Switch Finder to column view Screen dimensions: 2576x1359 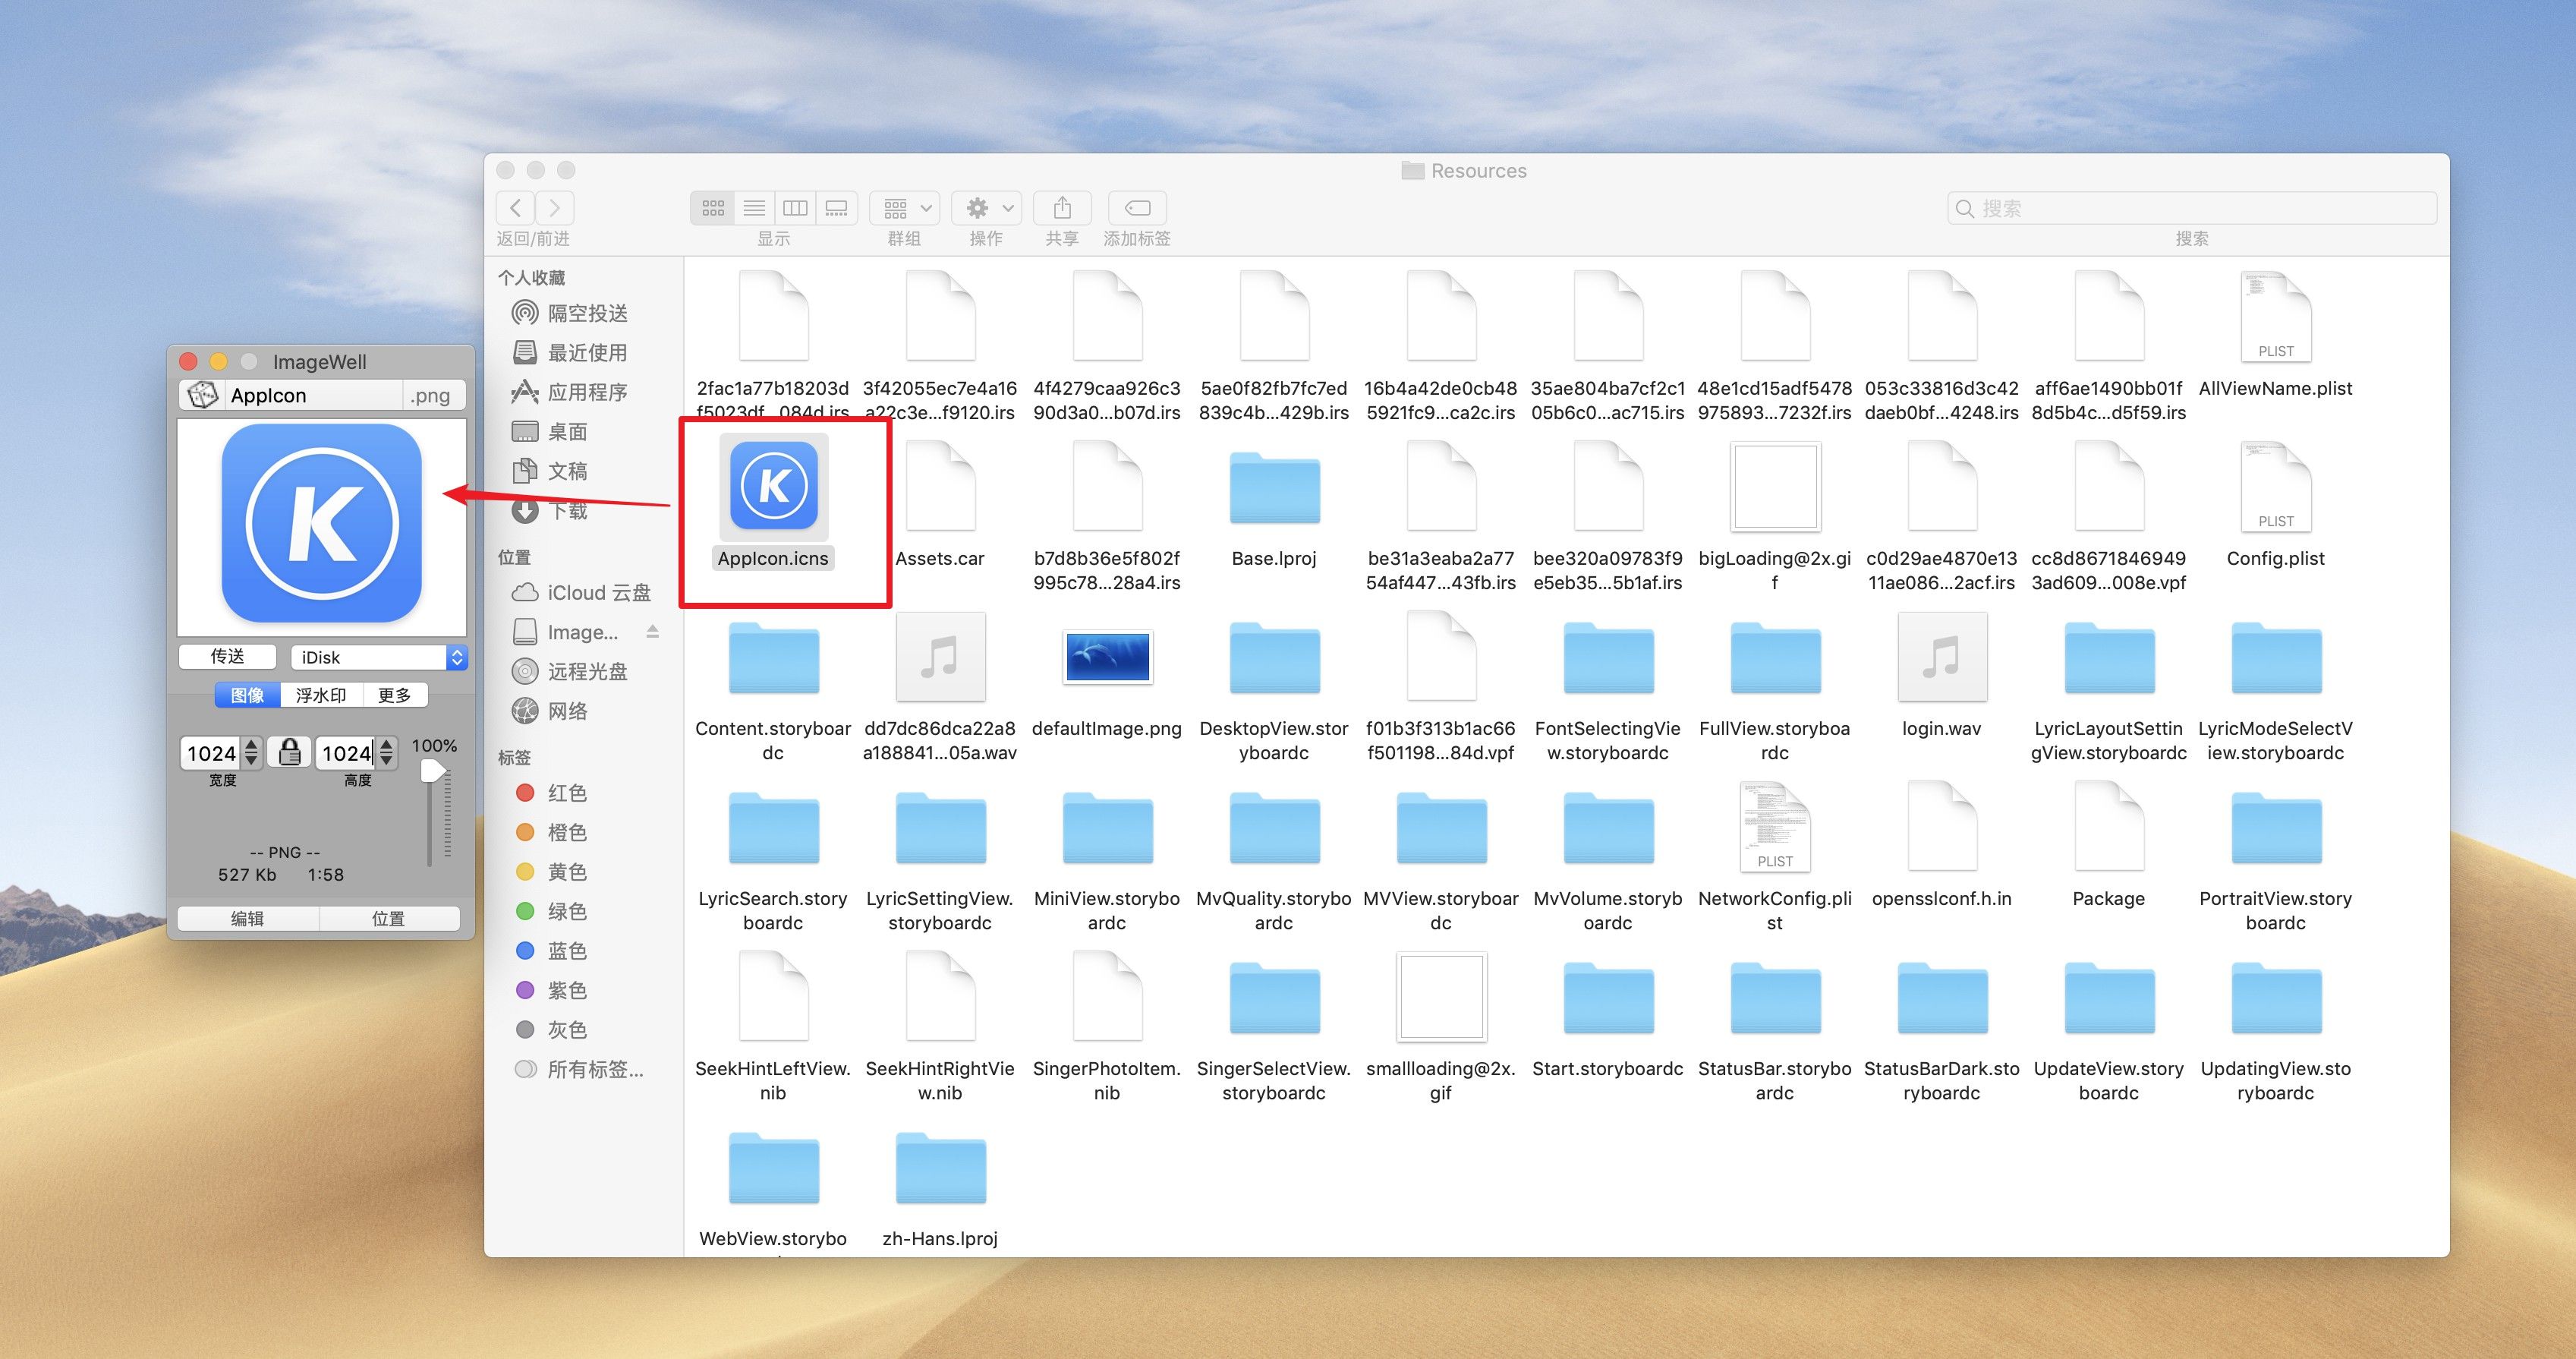pos(795,208)
